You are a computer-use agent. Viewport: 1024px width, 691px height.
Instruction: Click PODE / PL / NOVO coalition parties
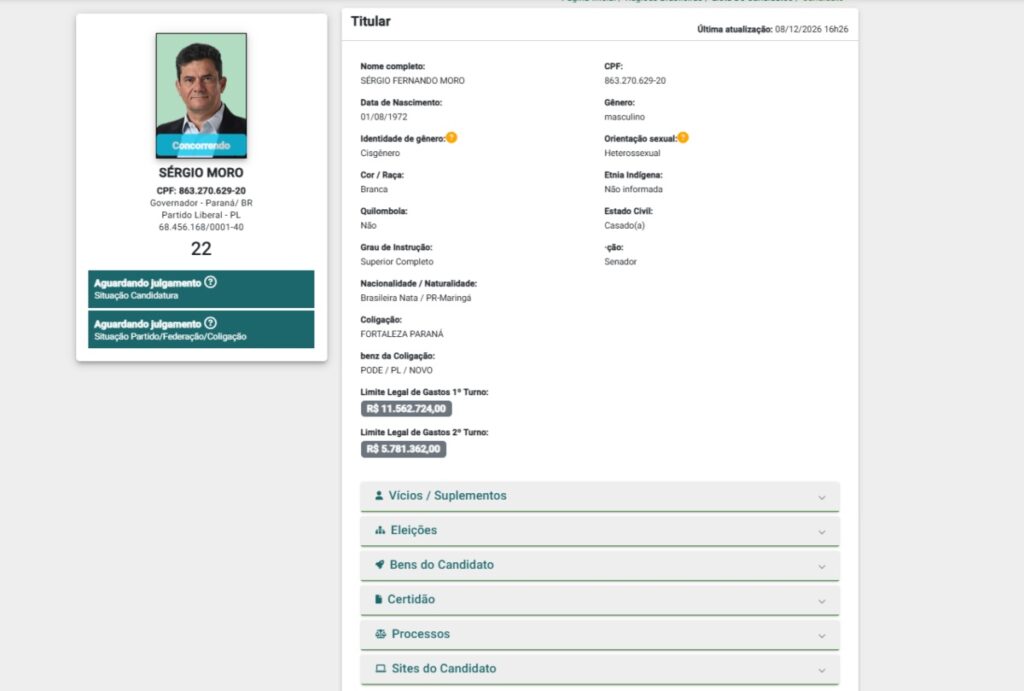point(396,370)
